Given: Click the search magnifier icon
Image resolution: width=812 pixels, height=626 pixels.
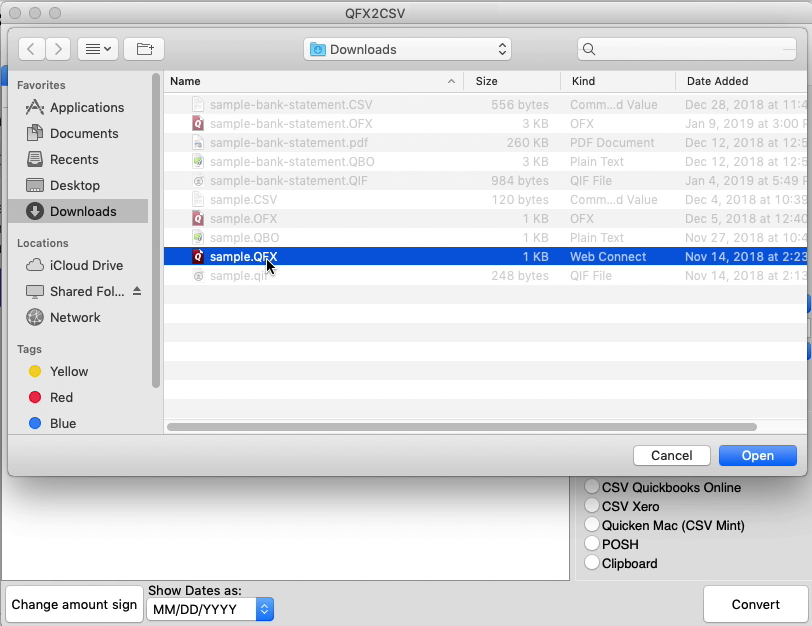Looking at the screenshot, I should (x=589, y=49).
